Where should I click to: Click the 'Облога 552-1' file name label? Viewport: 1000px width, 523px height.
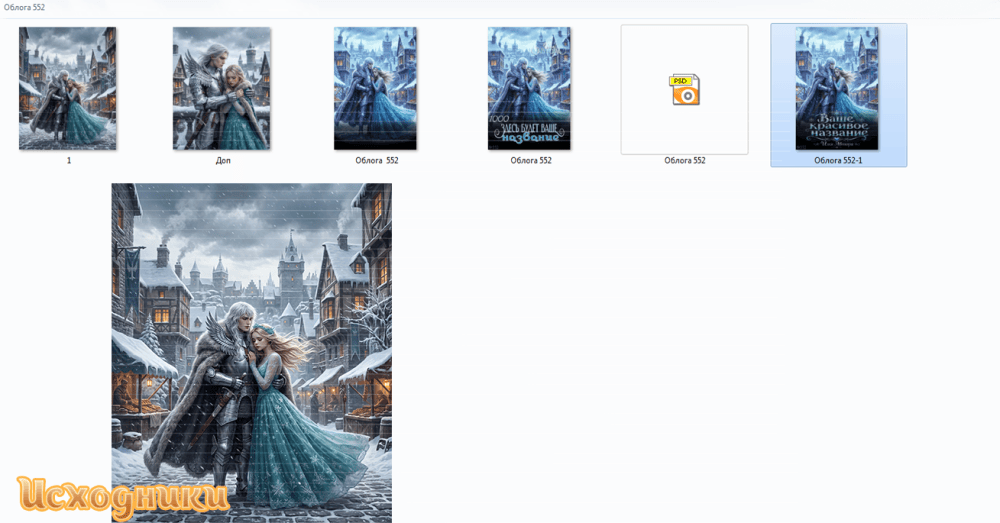[838, 161]
